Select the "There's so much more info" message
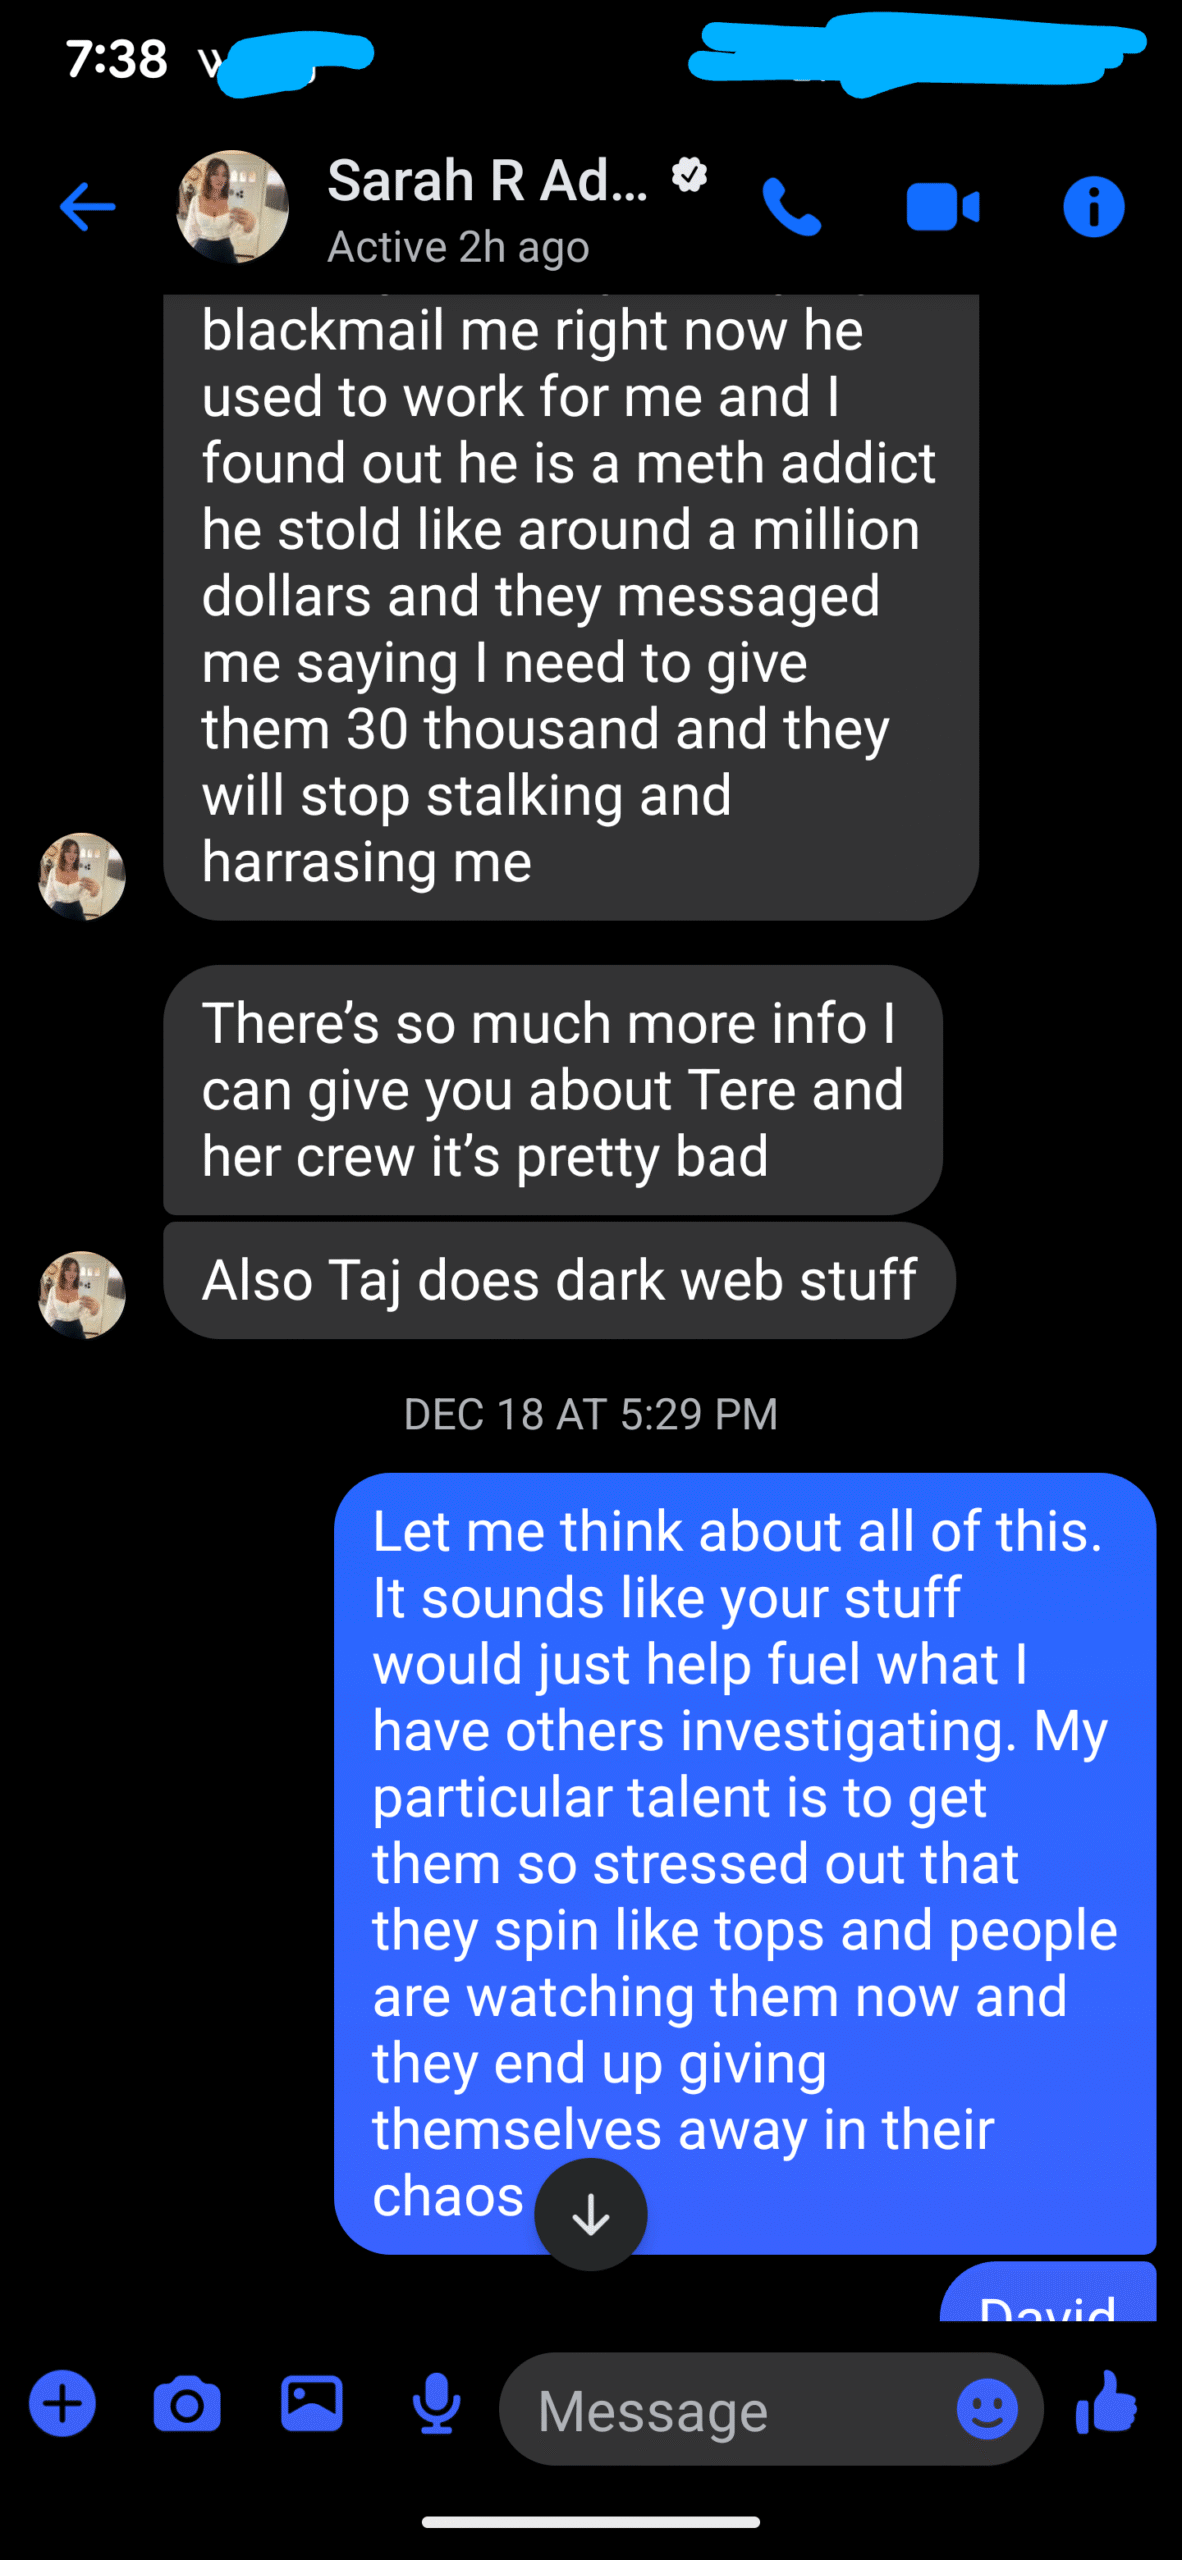 coord(552,1089)
